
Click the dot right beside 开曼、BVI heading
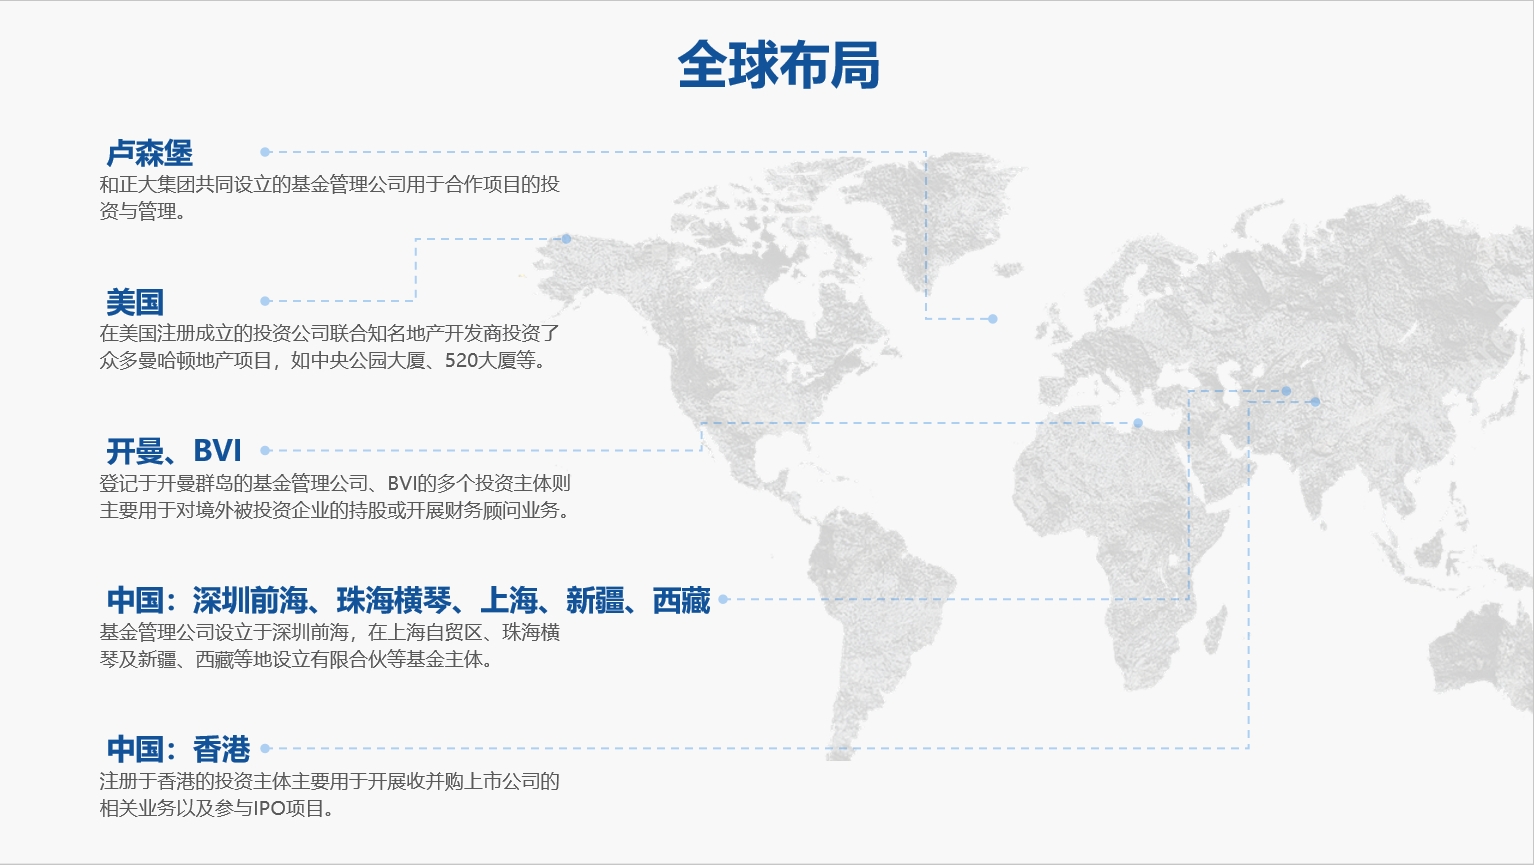[265, 451]
